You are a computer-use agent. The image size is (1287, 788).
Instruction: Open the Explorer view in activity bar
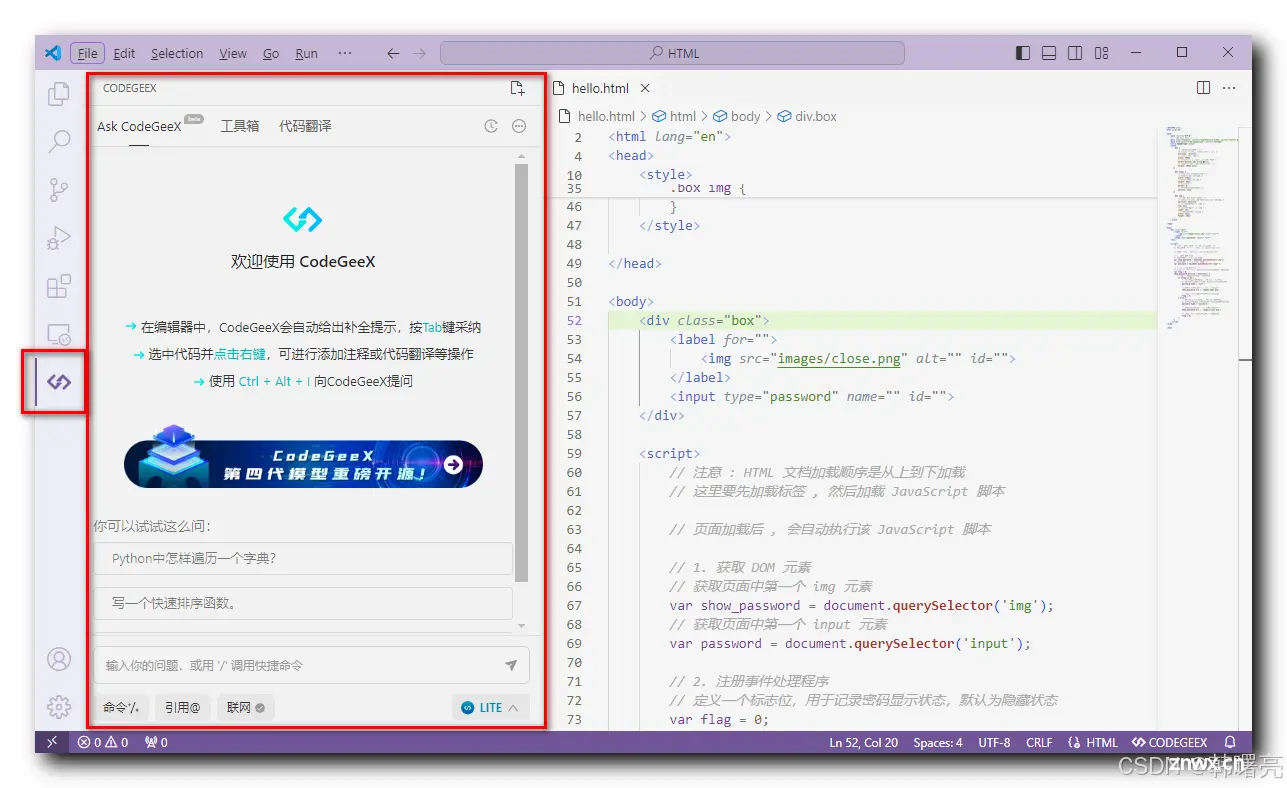(x=59, y=94)
